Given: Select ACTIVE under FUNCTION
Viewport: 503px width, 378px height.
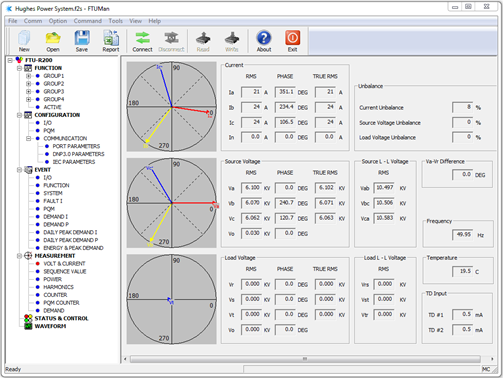Looking at the screenshot, I should click(x=52, y=107).
